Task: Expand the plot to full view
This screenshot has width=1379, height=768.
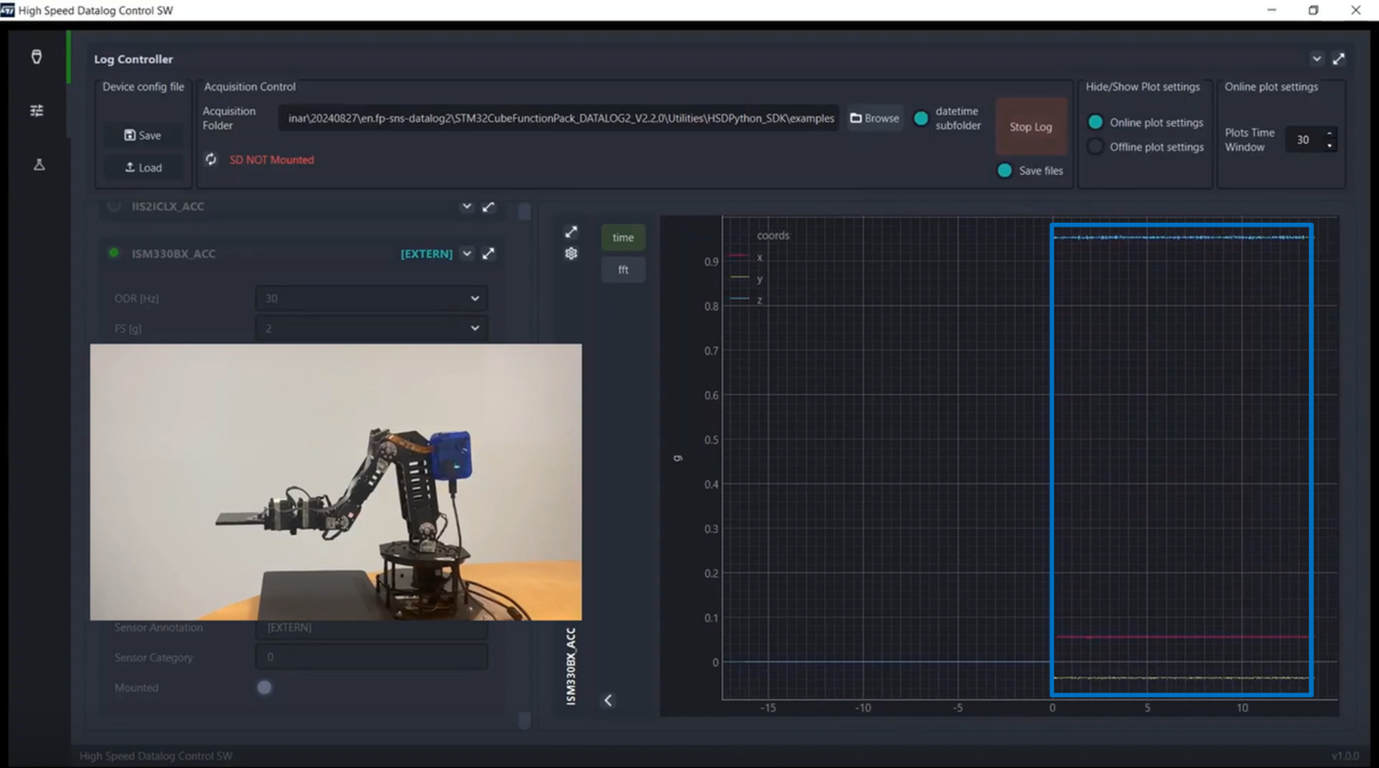Action: (x=571, y=232)
